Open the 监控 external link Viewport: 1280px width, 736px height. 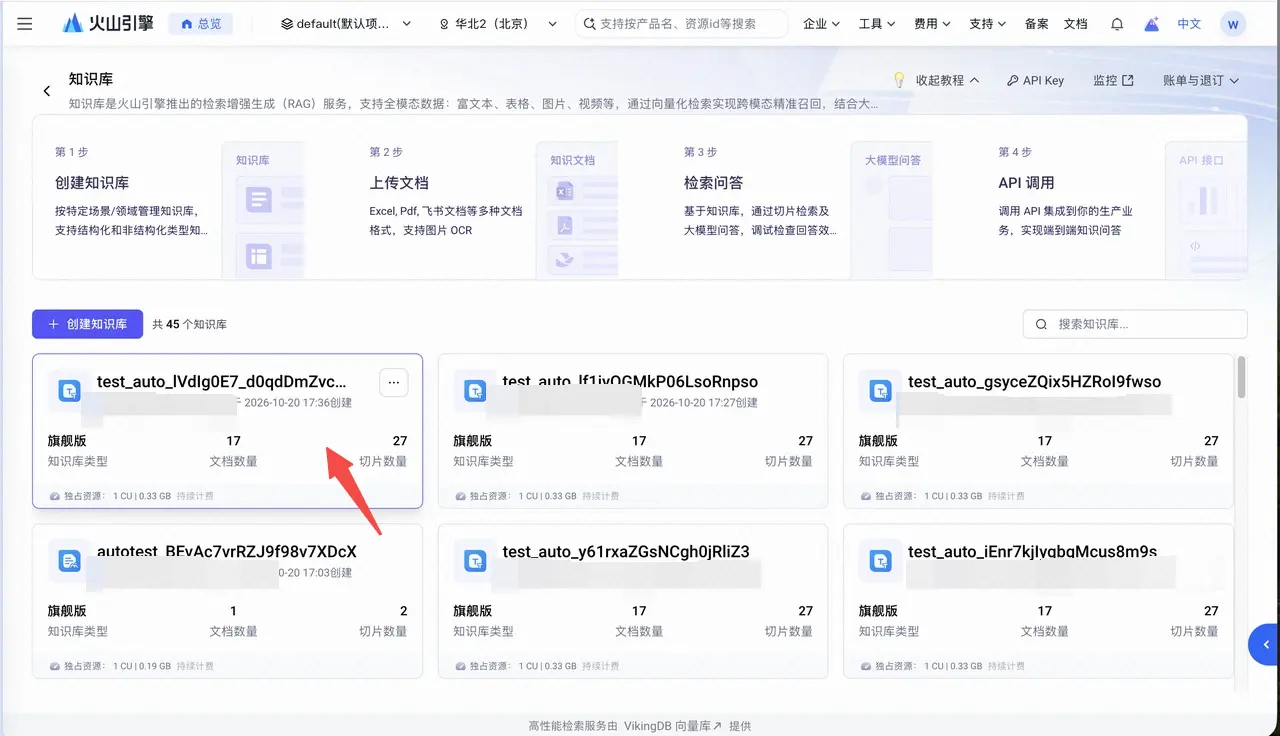[x=1113, y=80]
